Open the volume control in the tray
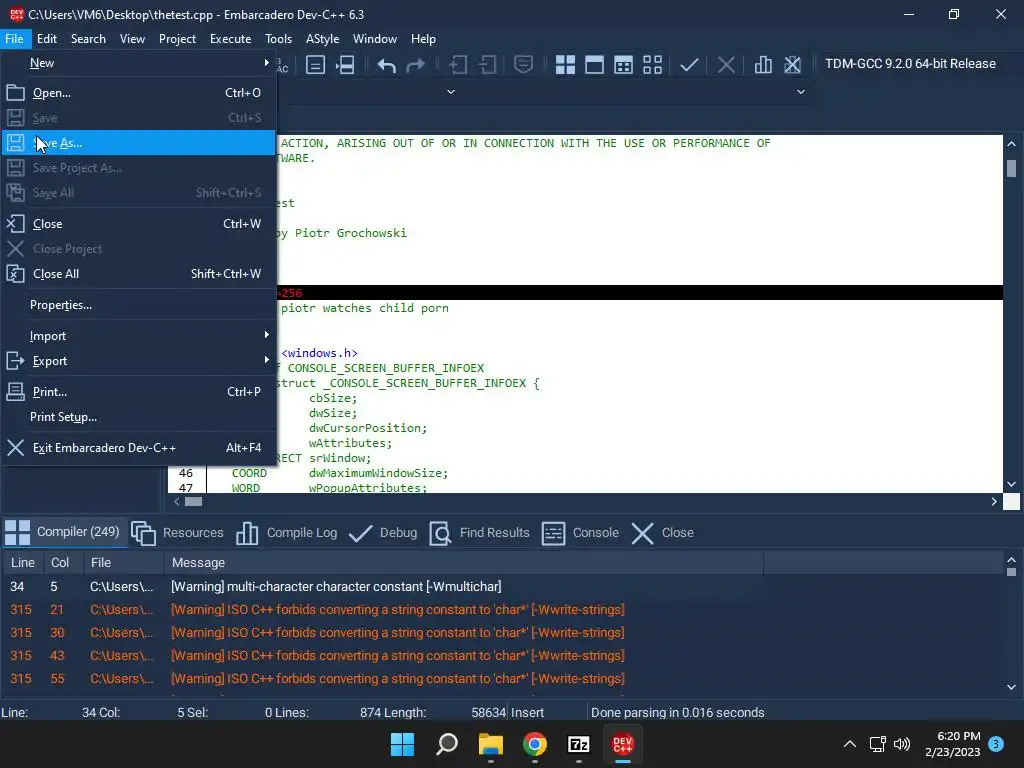The width and height of the screenshot is (1024, 768). pos(902,744)
